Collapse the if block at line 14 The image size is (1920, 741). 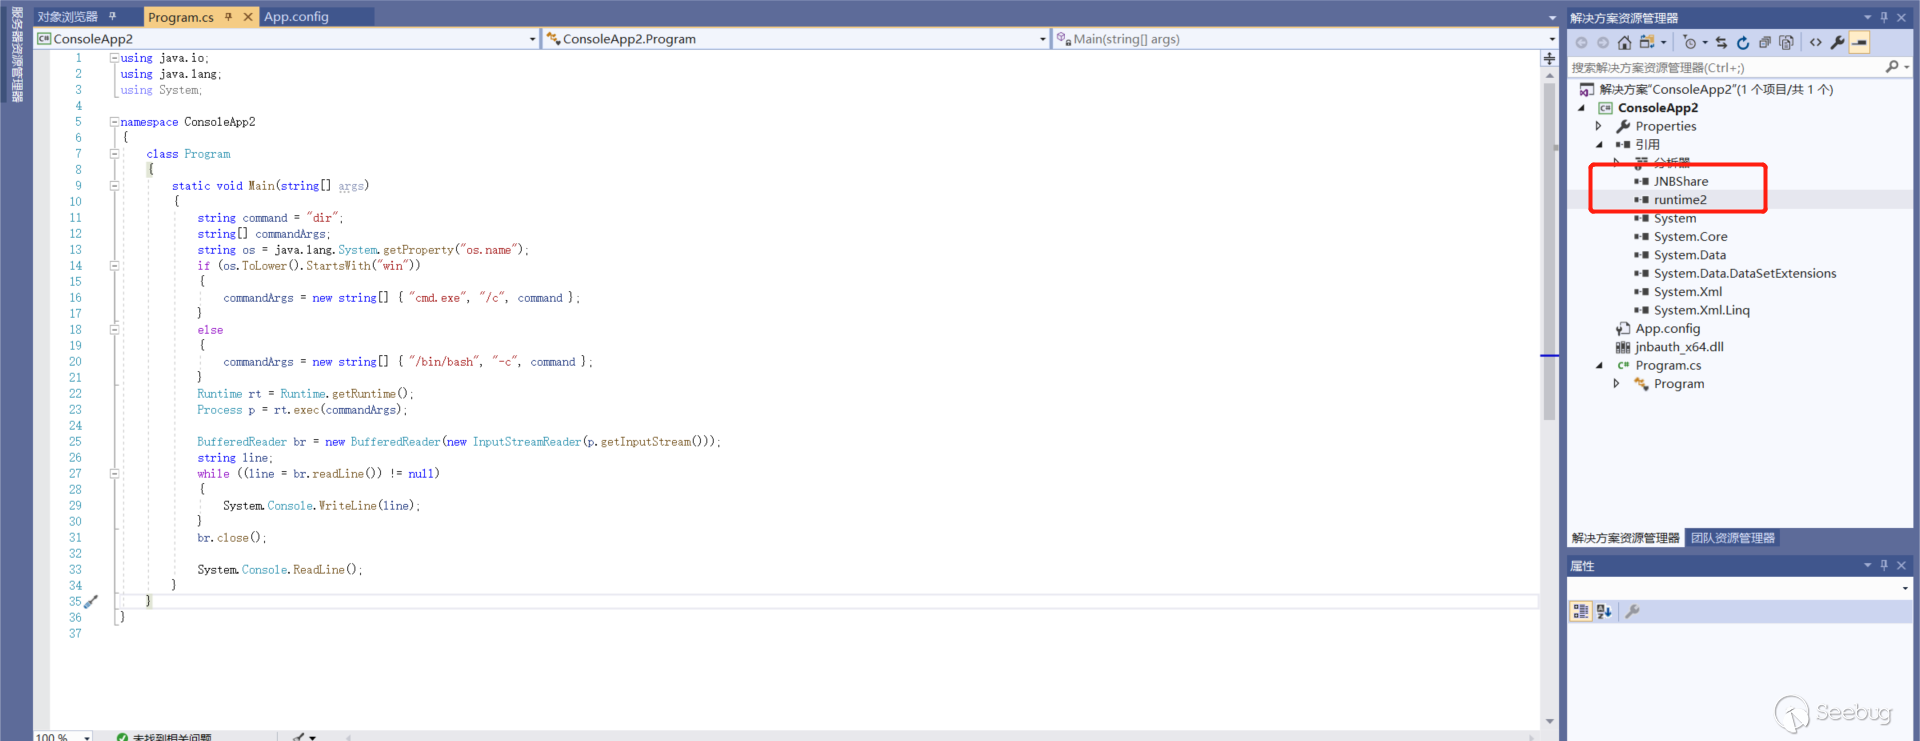coord(114,266)
